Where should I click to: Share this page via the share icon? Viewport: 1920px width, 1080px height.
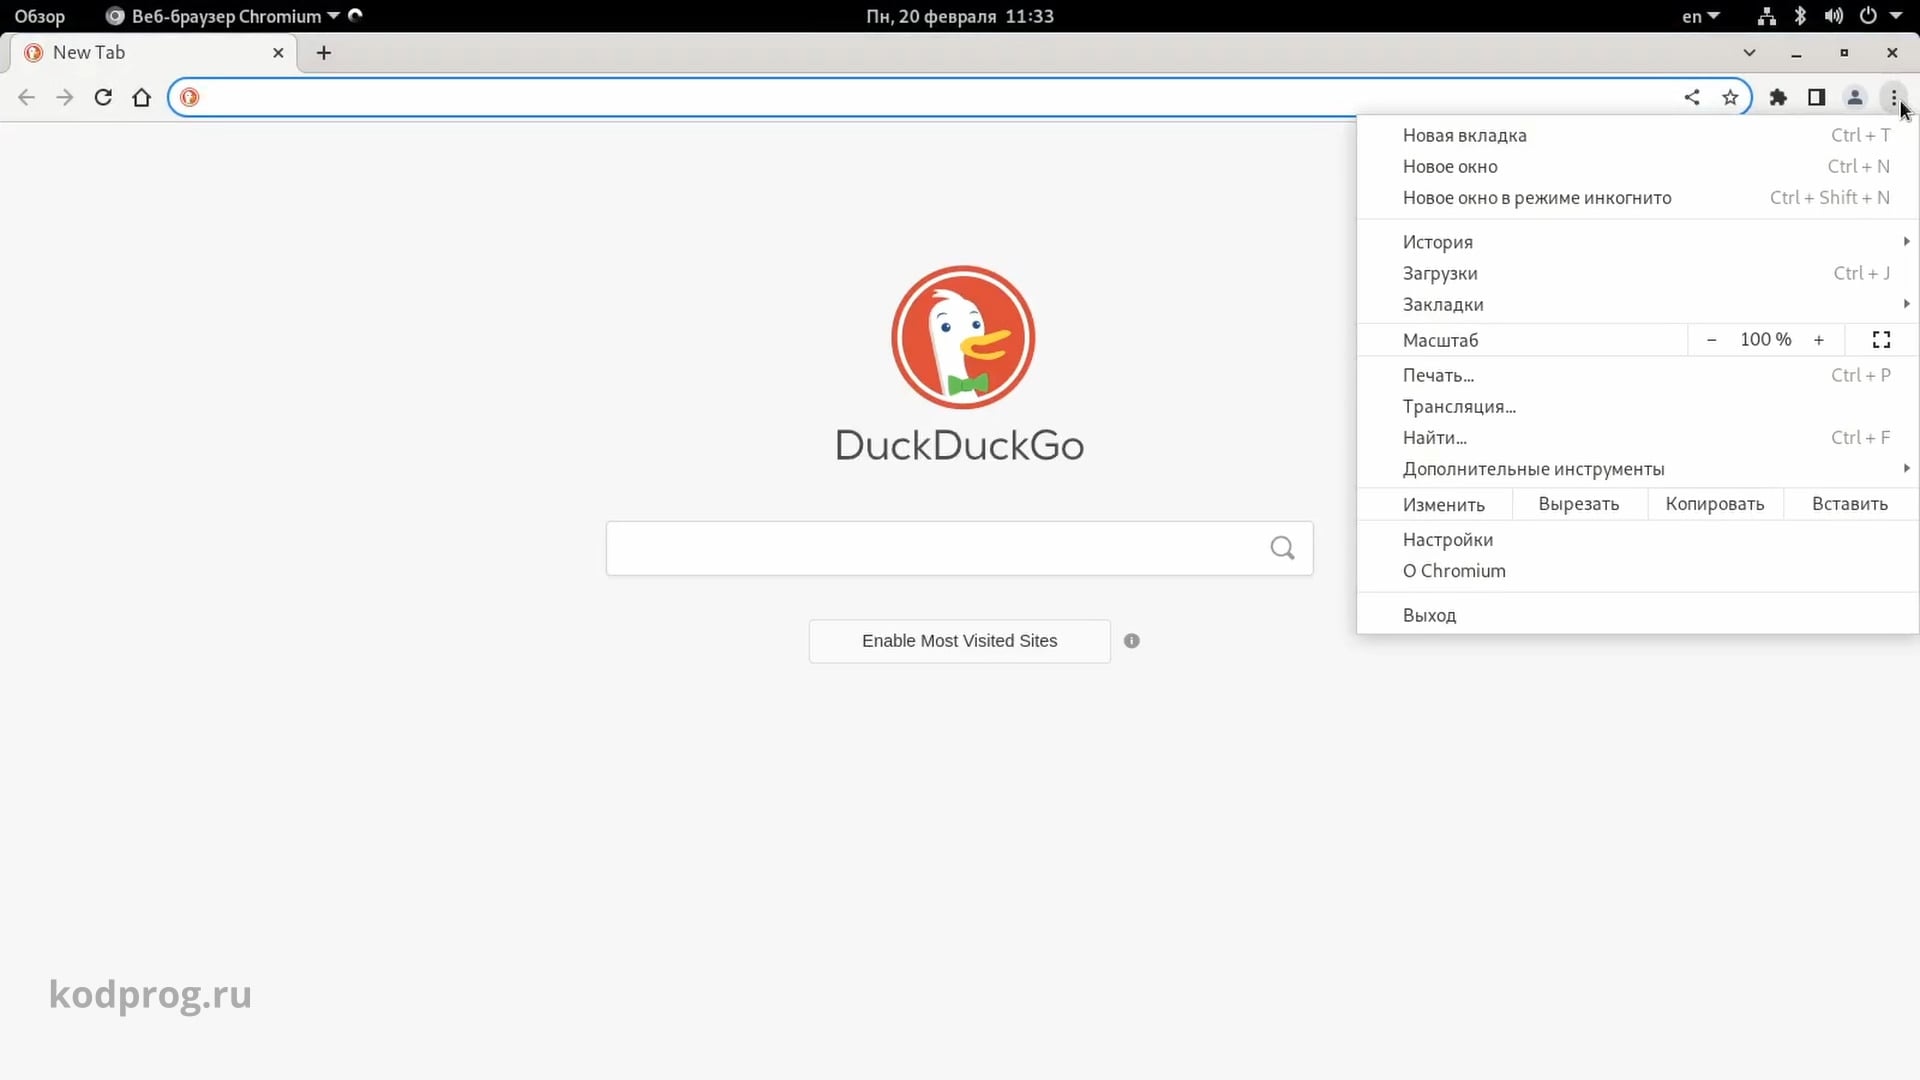point(1692,97)
